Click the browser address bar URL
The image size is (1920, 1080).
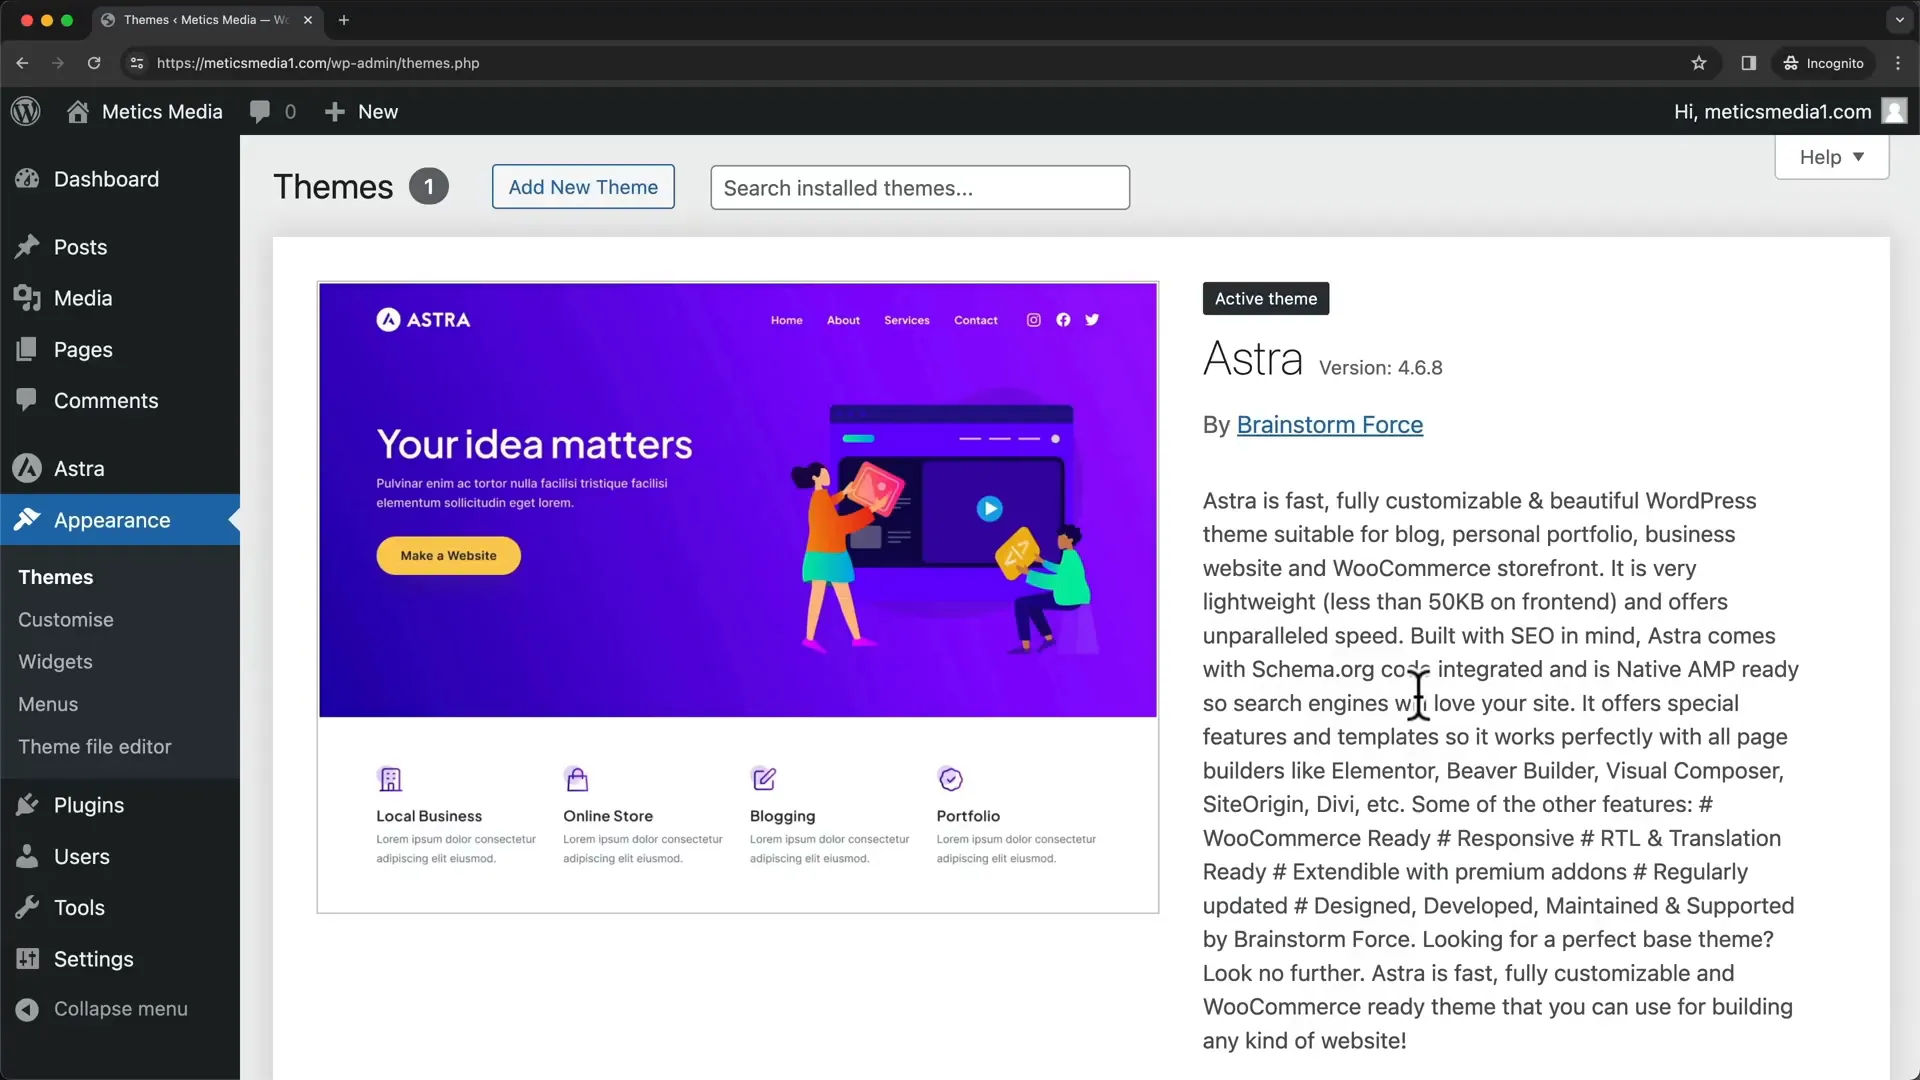pos(318,63)
